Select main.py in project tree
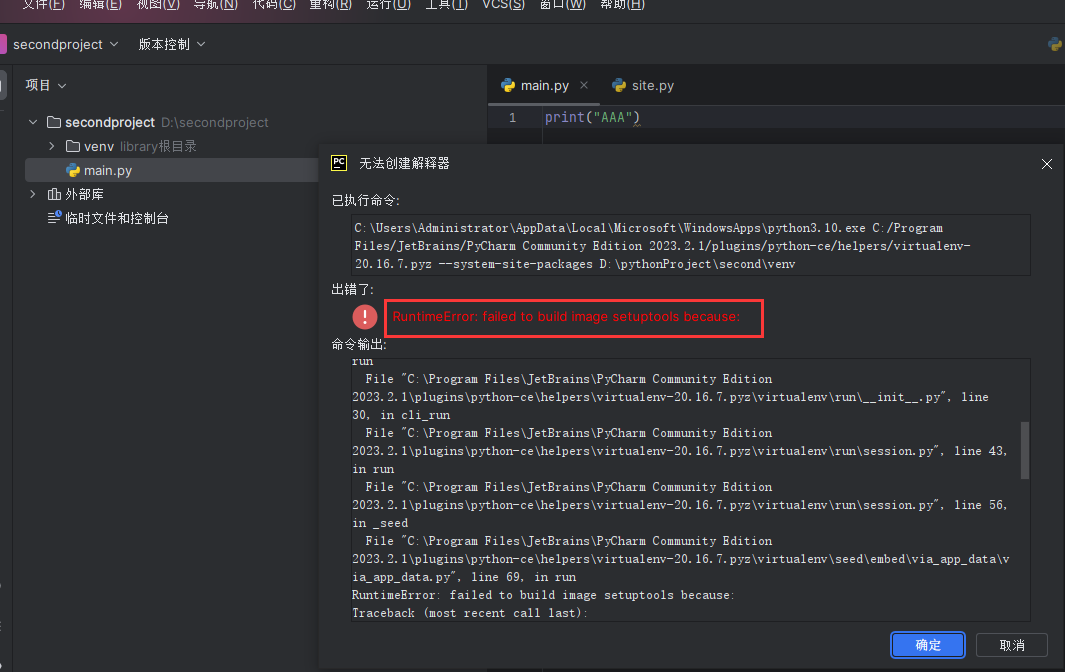Viewport: 1065px width, 672px height. [x=107, y=171]
